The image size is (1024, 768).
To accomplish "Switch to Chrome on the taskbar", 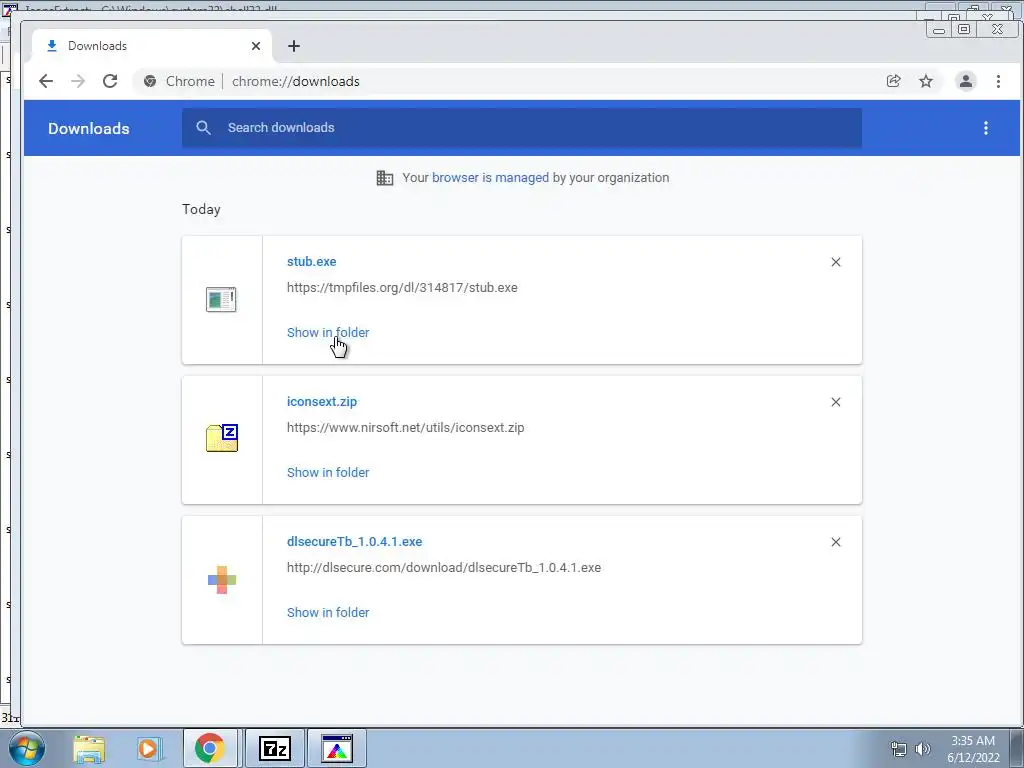I will pos(210,748).
